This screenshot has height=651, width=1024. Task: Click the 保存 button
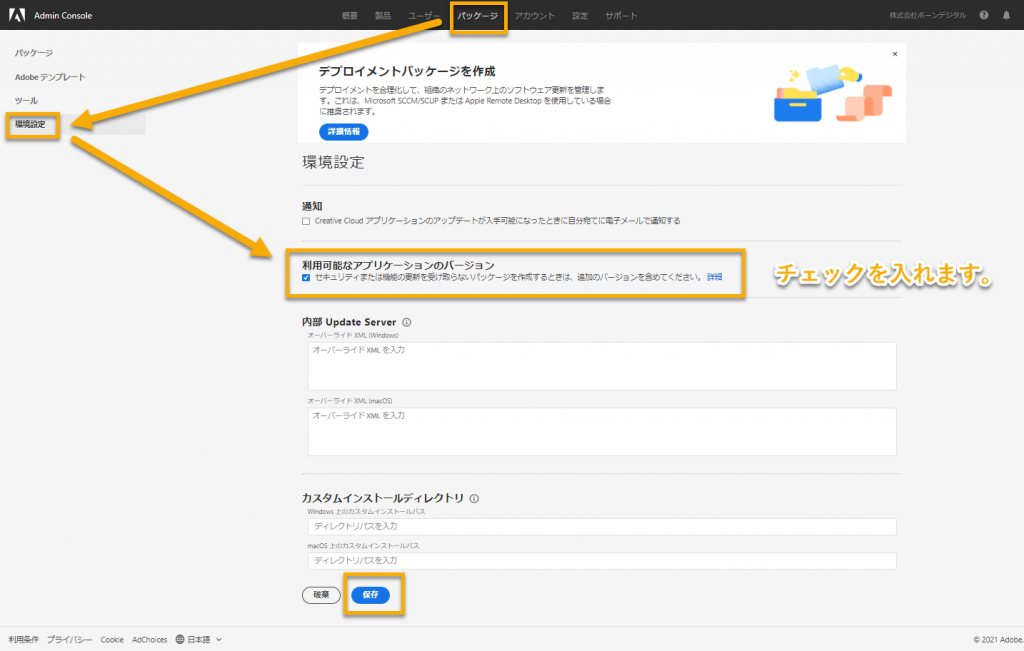[x=370, y=595]
